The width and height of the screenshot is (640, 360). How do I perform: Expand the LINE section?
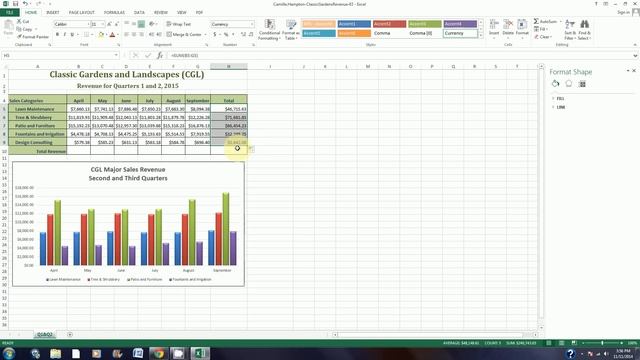[560, 107]
